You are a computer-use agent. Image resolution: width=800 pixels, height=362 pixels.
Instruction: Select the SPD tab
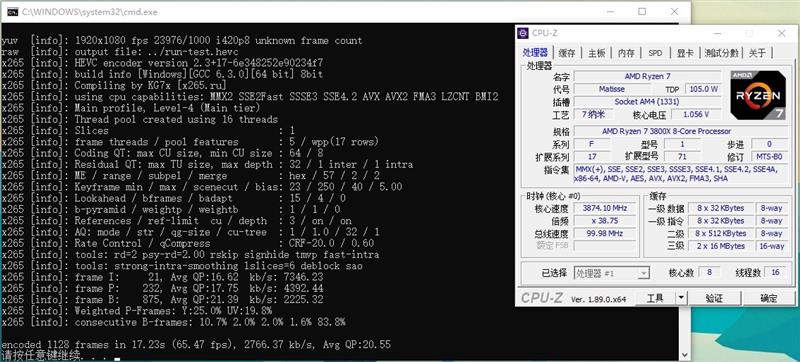coord(656,53)
